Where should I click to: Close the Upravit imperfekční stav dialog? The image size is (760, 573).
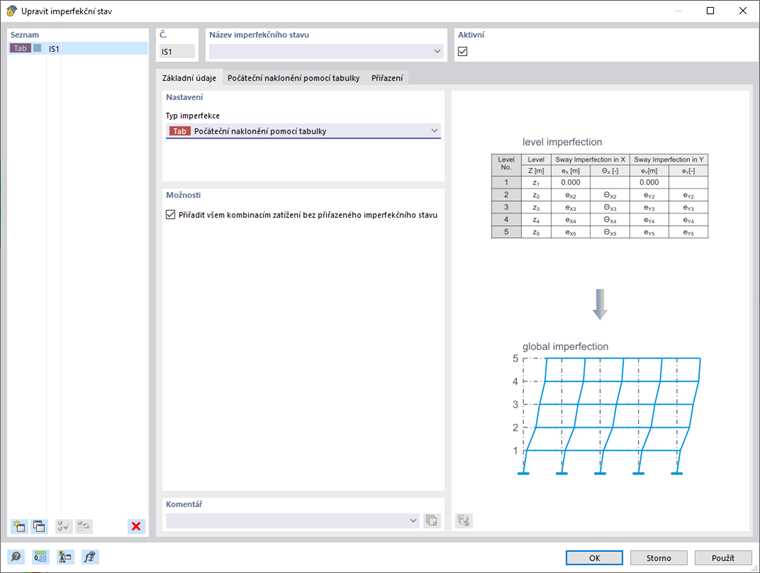point(743,11)
